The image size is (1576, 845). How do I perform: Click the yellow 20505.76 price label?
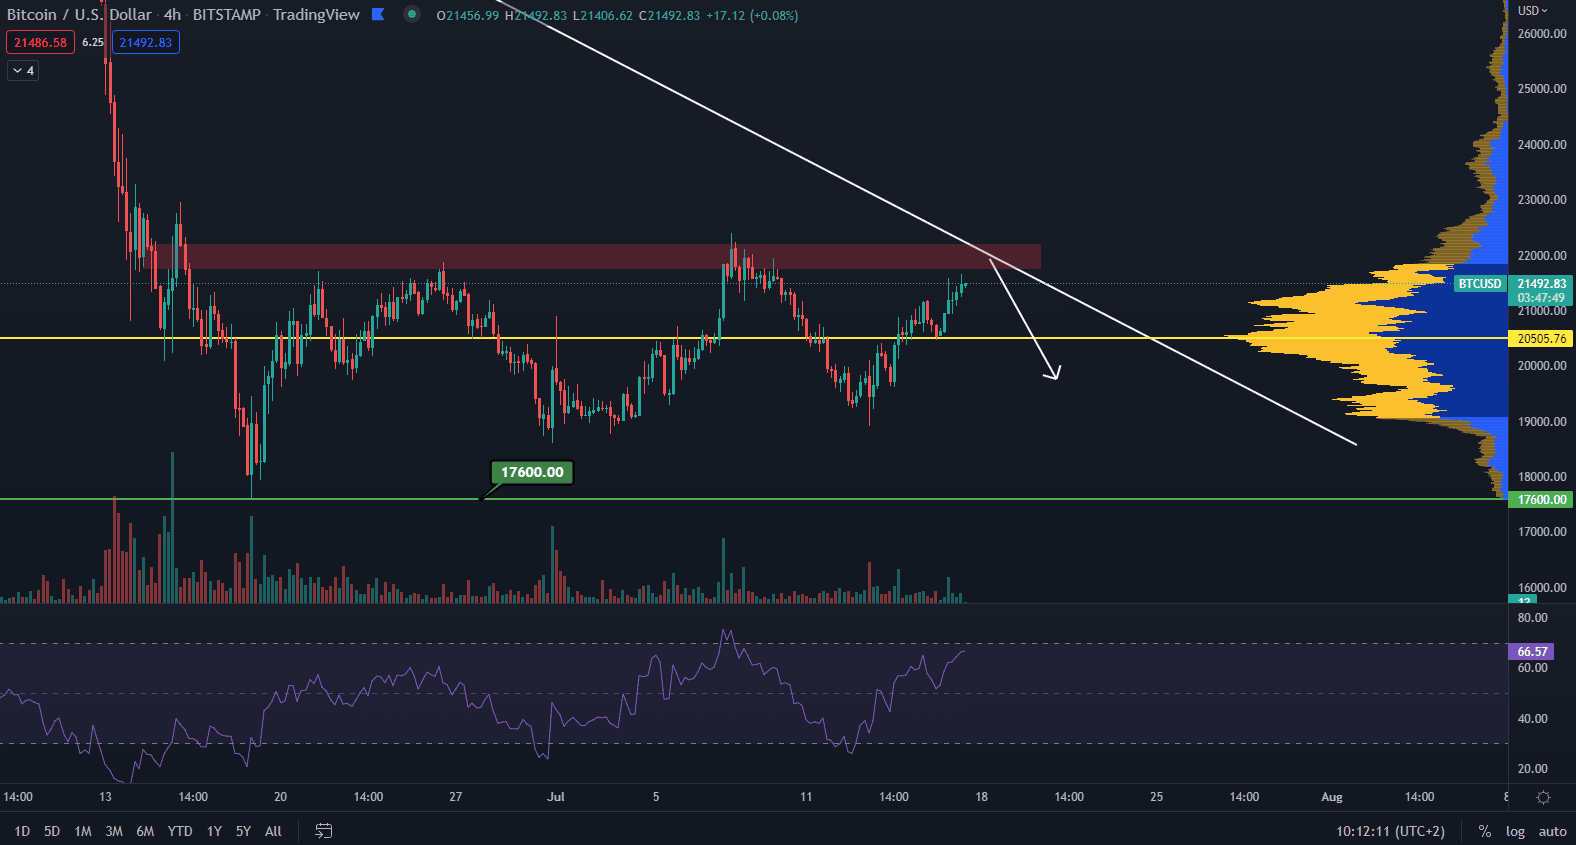[x=1541, y=339]
